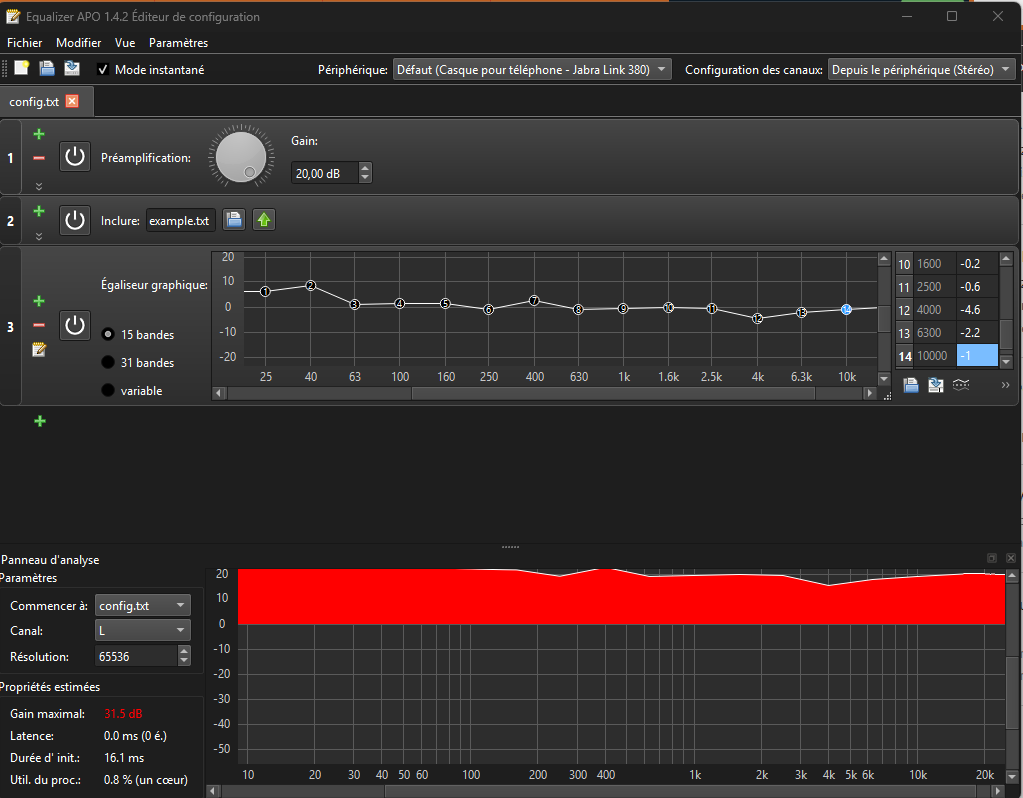This screenshot has width=1023, height=798.
Task: Toggle power button for Préamplification filter
Action: pos(75,157)
